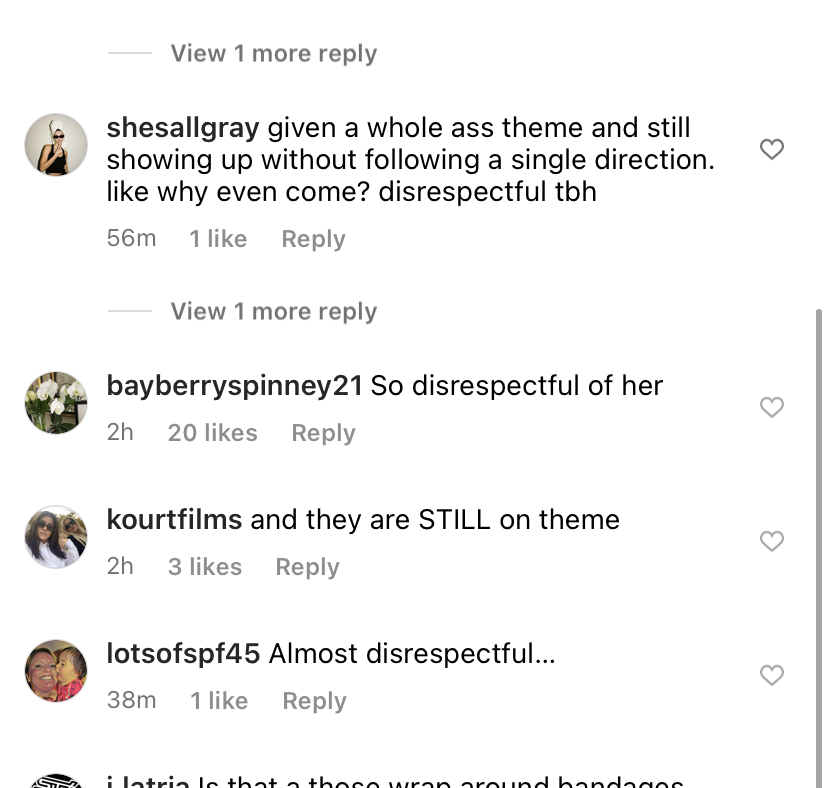The image size is (828, 788).
Task: Open lotsofspf45's profile photo
Action: [56, 671]
